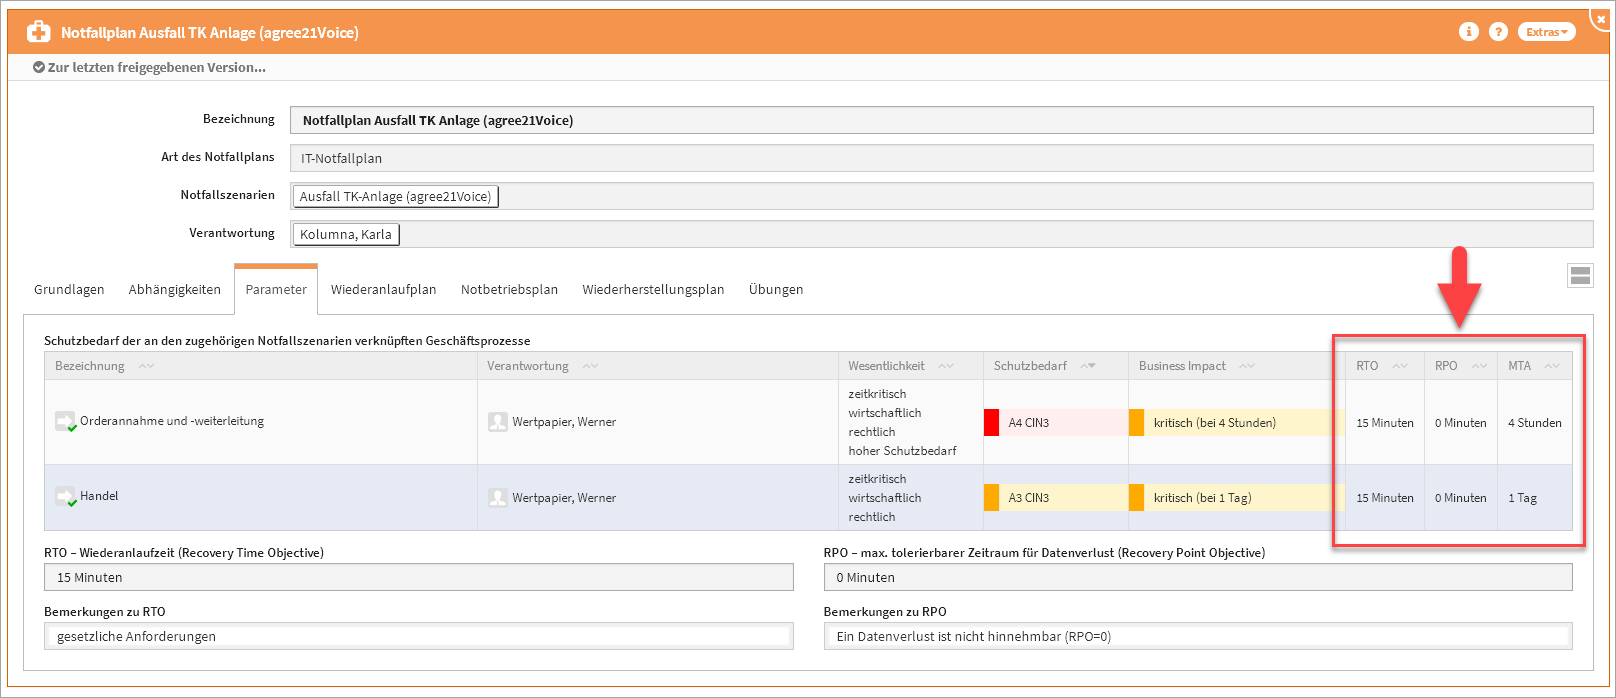This screenshot has height=698, width=1616.
Task: Open the Extras dropdown menu
Action: point(1546,32)
